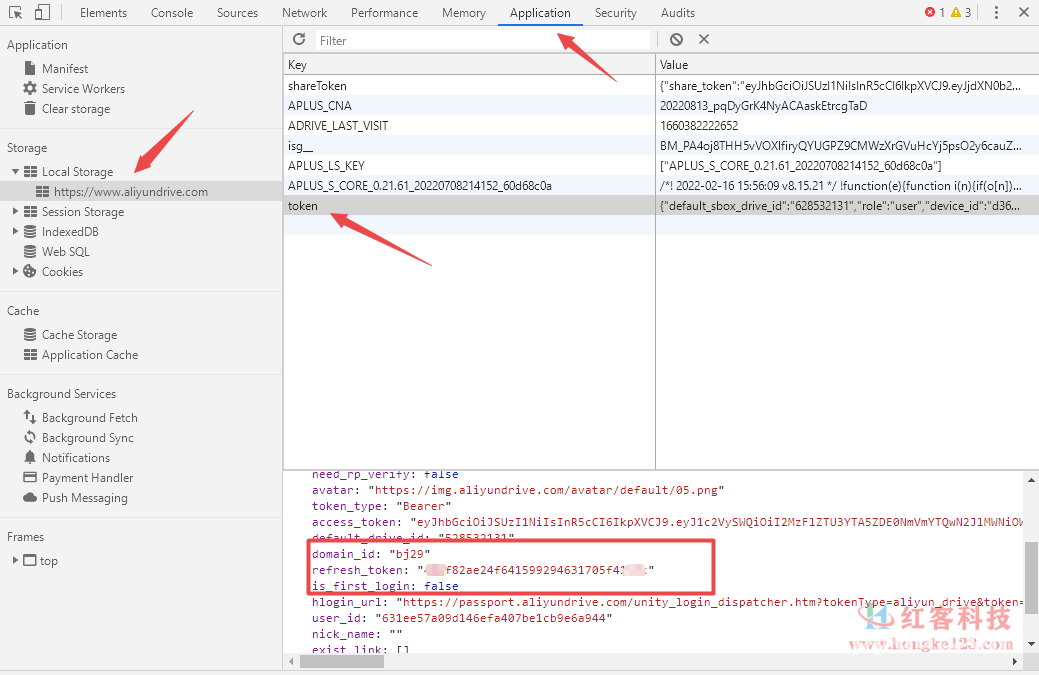Screen dimensions: 1039x675
Task: Close the DevTools panel
Action: click(1024, 13)
